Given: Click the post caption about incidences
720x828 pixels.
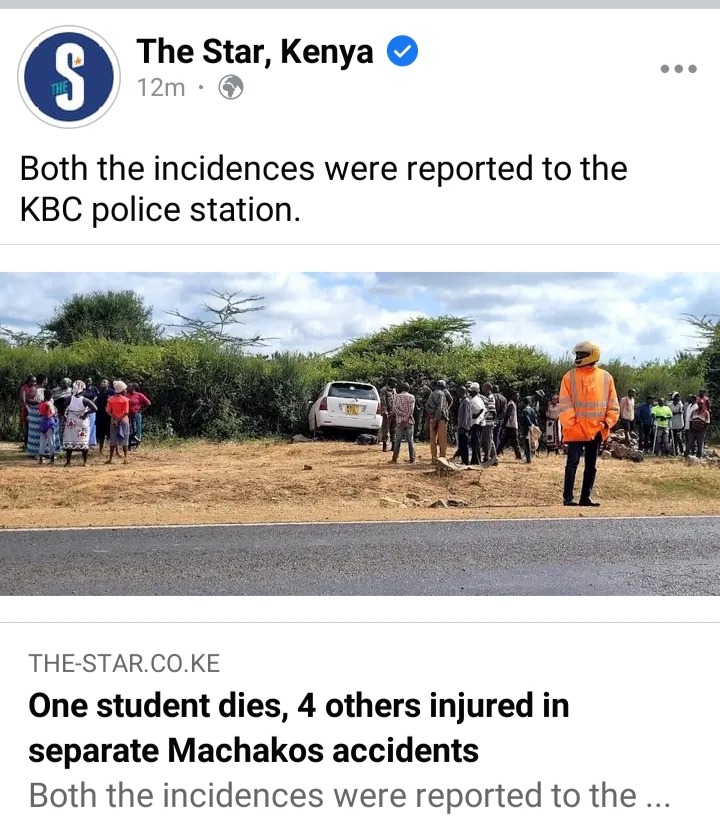Looking at the screenshot, I should 323,189.
